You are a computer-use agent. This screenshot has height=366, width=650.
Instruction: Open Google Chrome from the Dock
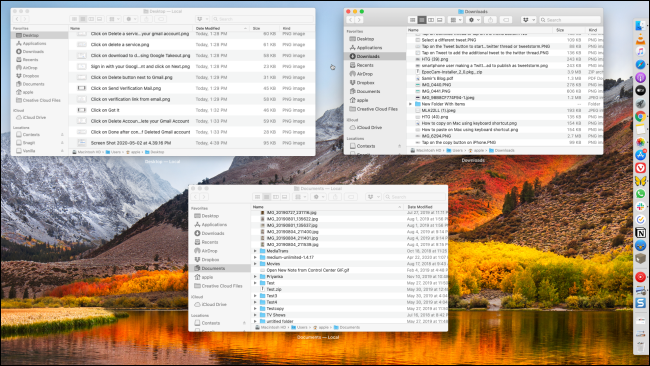[640, 116]
